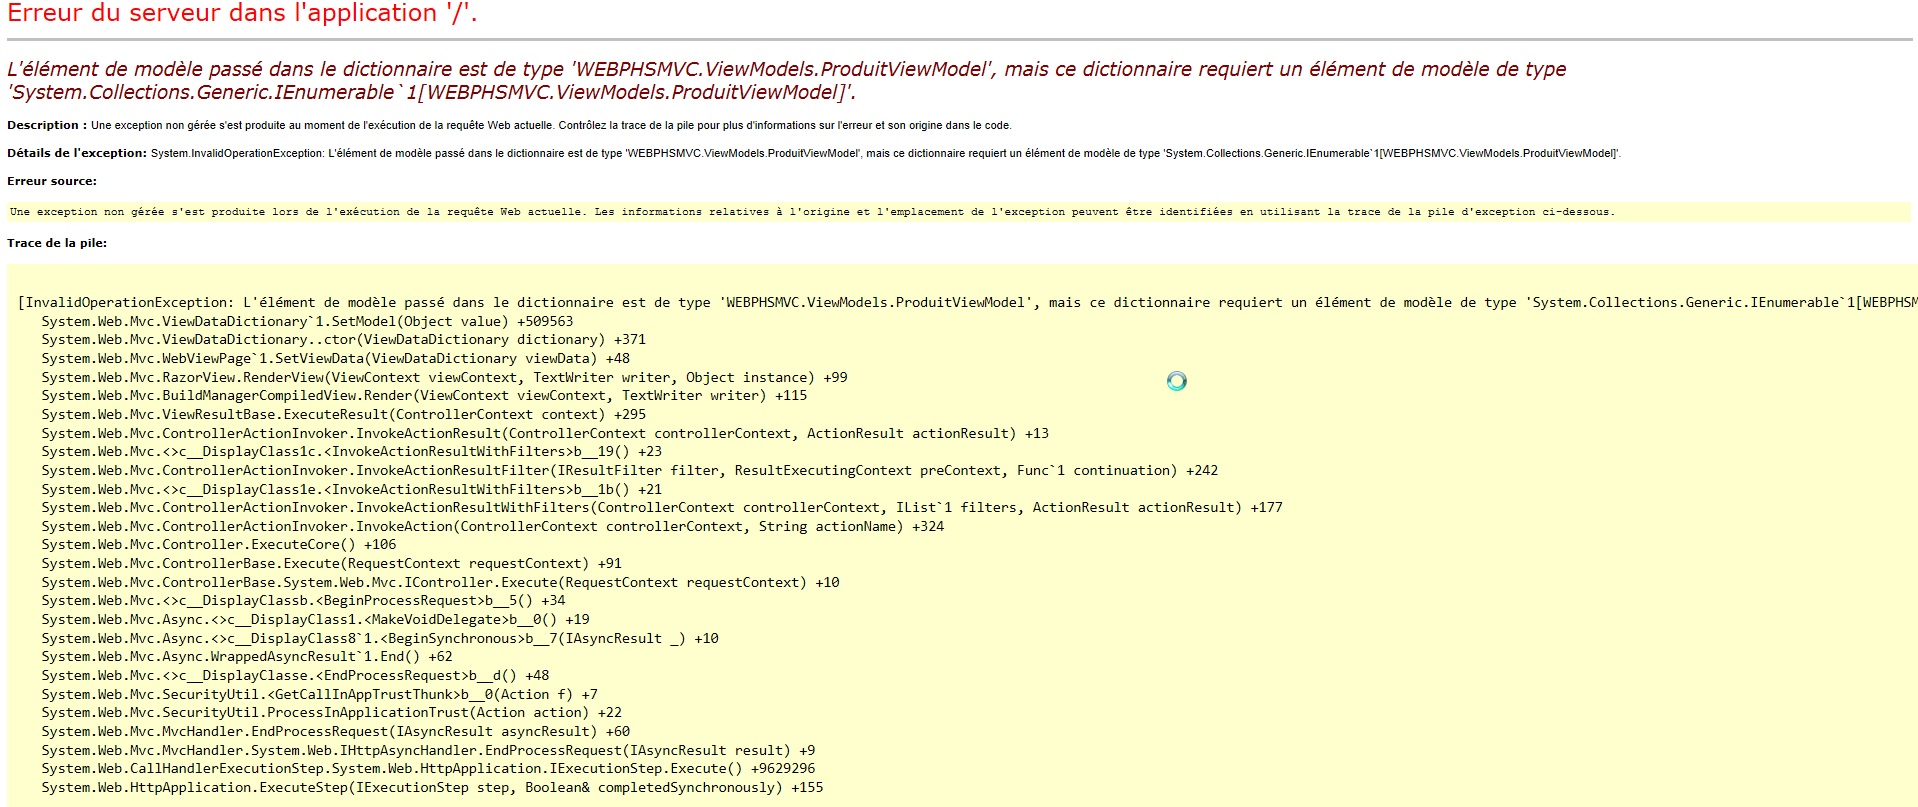Viewport: 1918px width, 807px height.
Task: Click the 'InvokeActionResultFilter' +242 stack line
Action: coord(629,470)
